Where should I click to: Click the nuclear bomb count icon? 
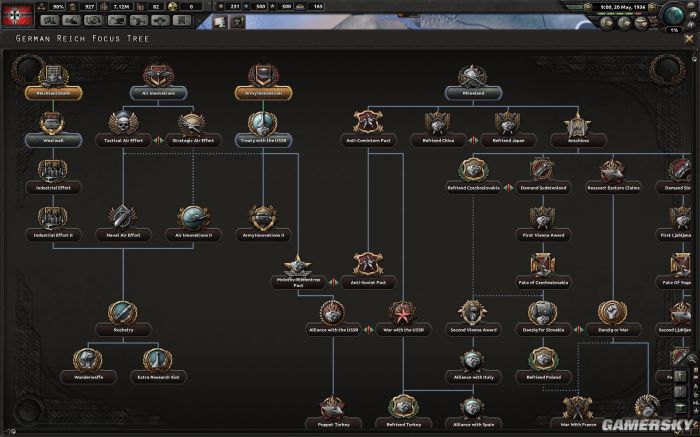click(x=173, y=7)
